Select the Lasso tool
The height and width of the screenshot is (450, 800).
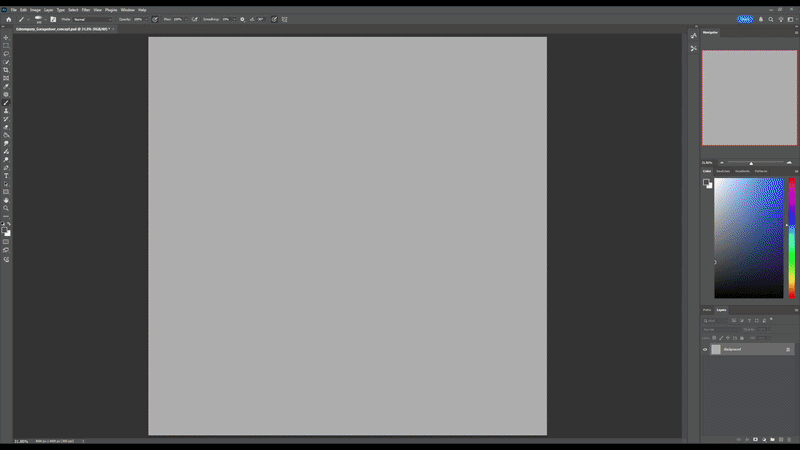coord(6,54)
